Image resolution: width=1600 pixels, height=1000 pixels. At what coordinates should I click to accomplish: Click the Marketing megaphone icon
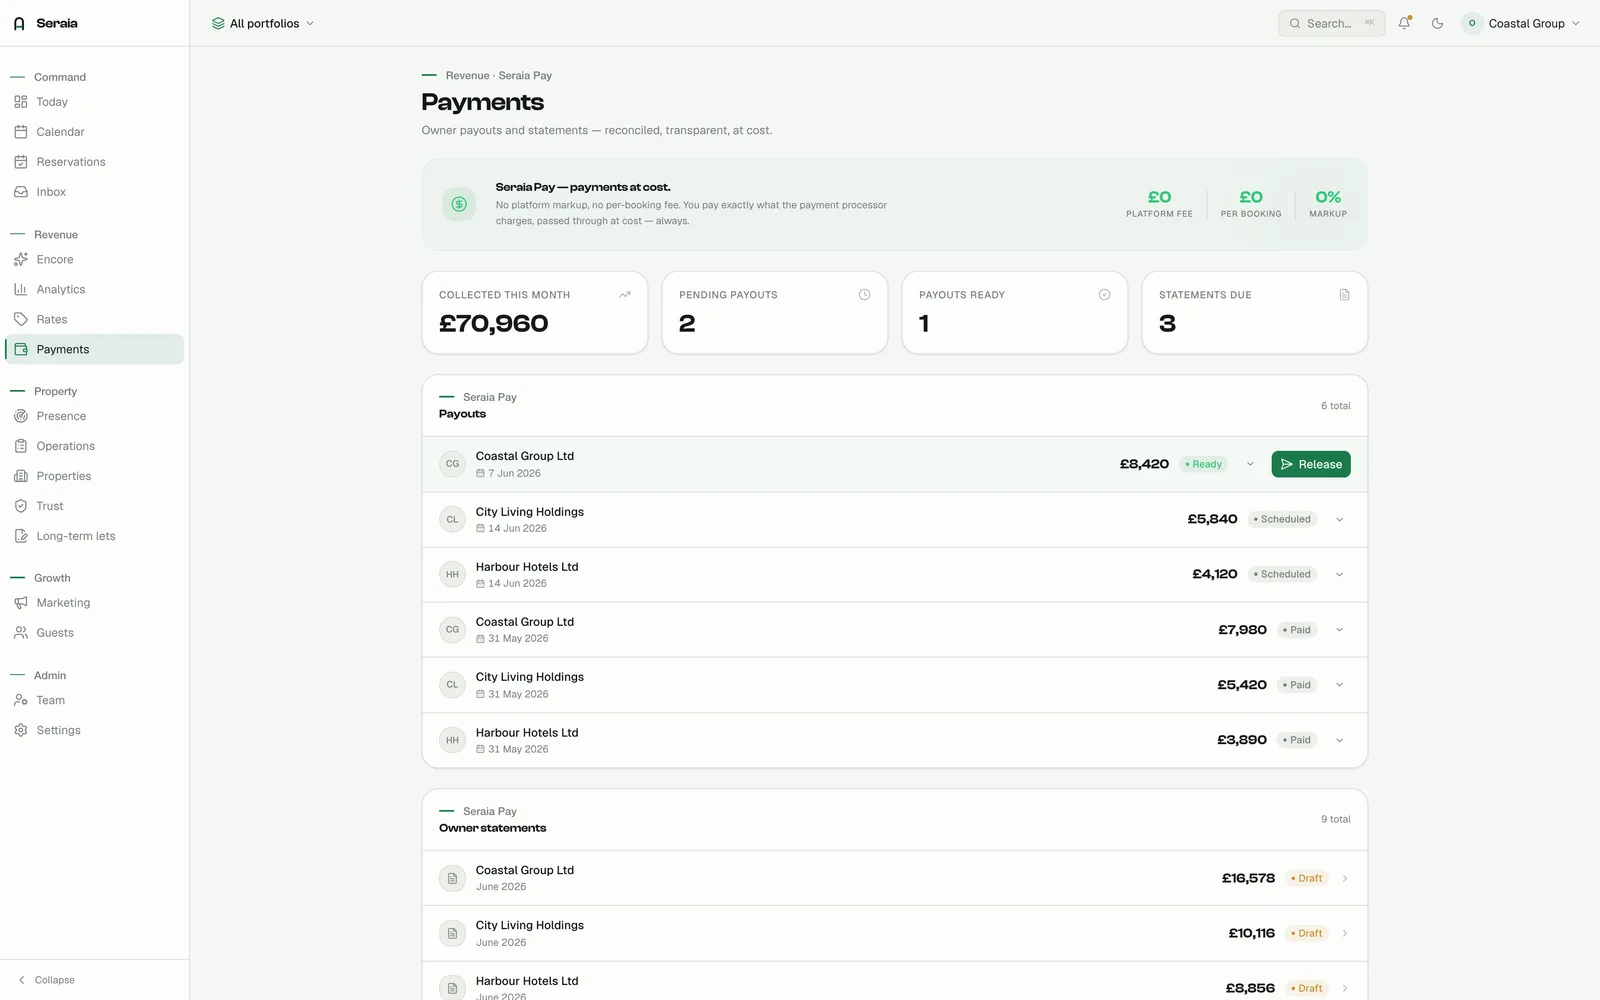[x=21, y=603]
